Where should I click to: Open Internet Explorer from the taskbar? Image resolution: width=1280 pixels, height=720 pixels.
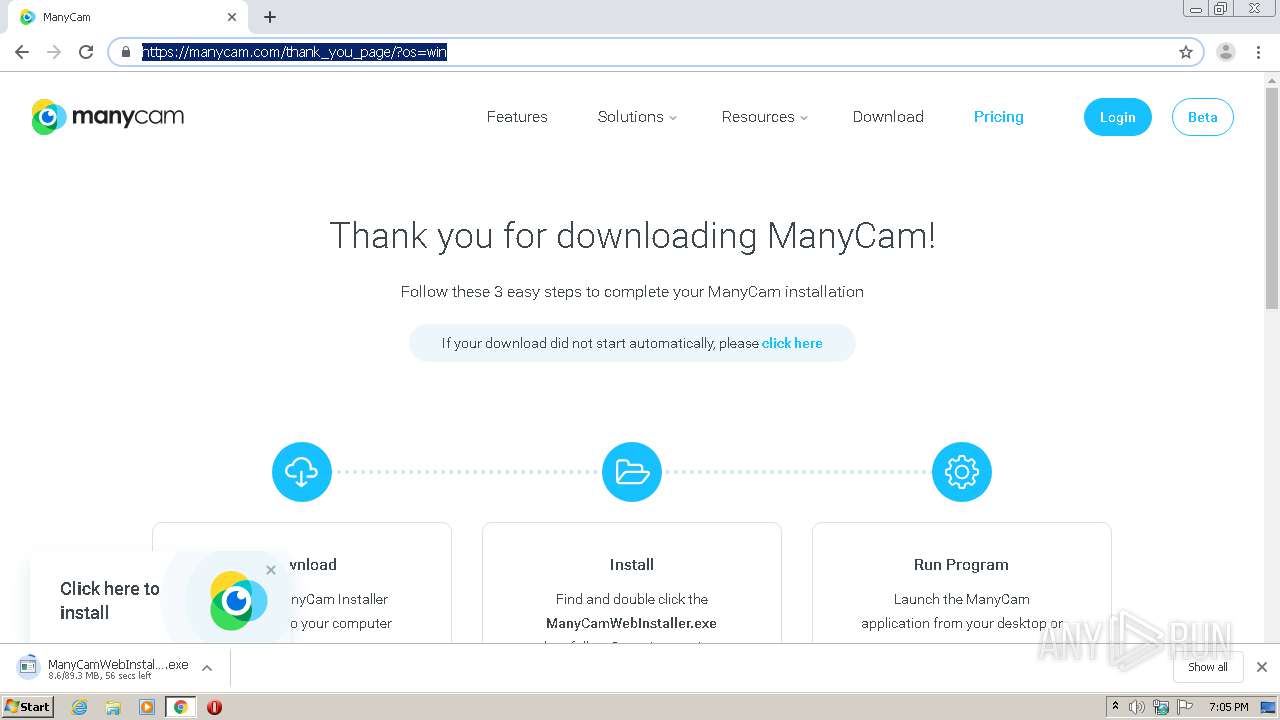(80, 707)
